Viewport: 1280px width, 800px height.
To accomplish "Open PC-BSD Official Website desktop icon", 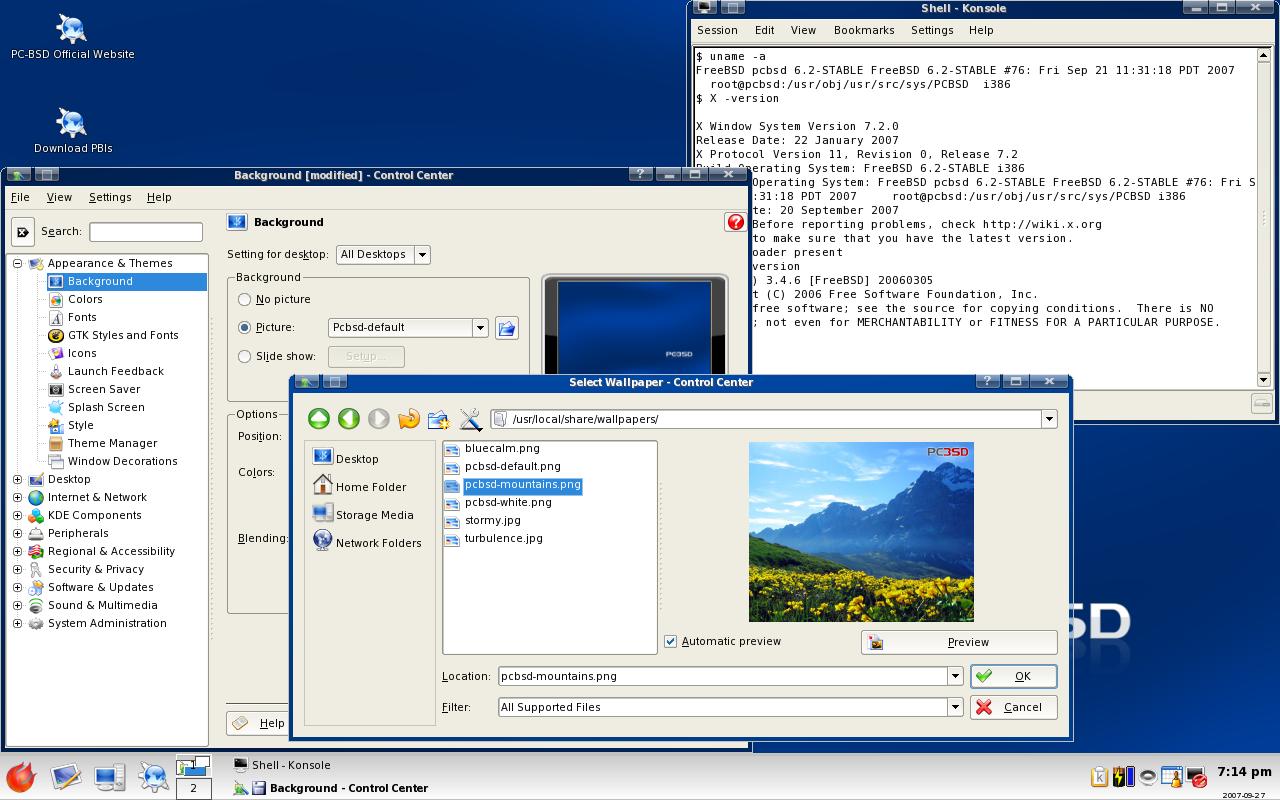I will pyautogui.click(x=72, y=37).
